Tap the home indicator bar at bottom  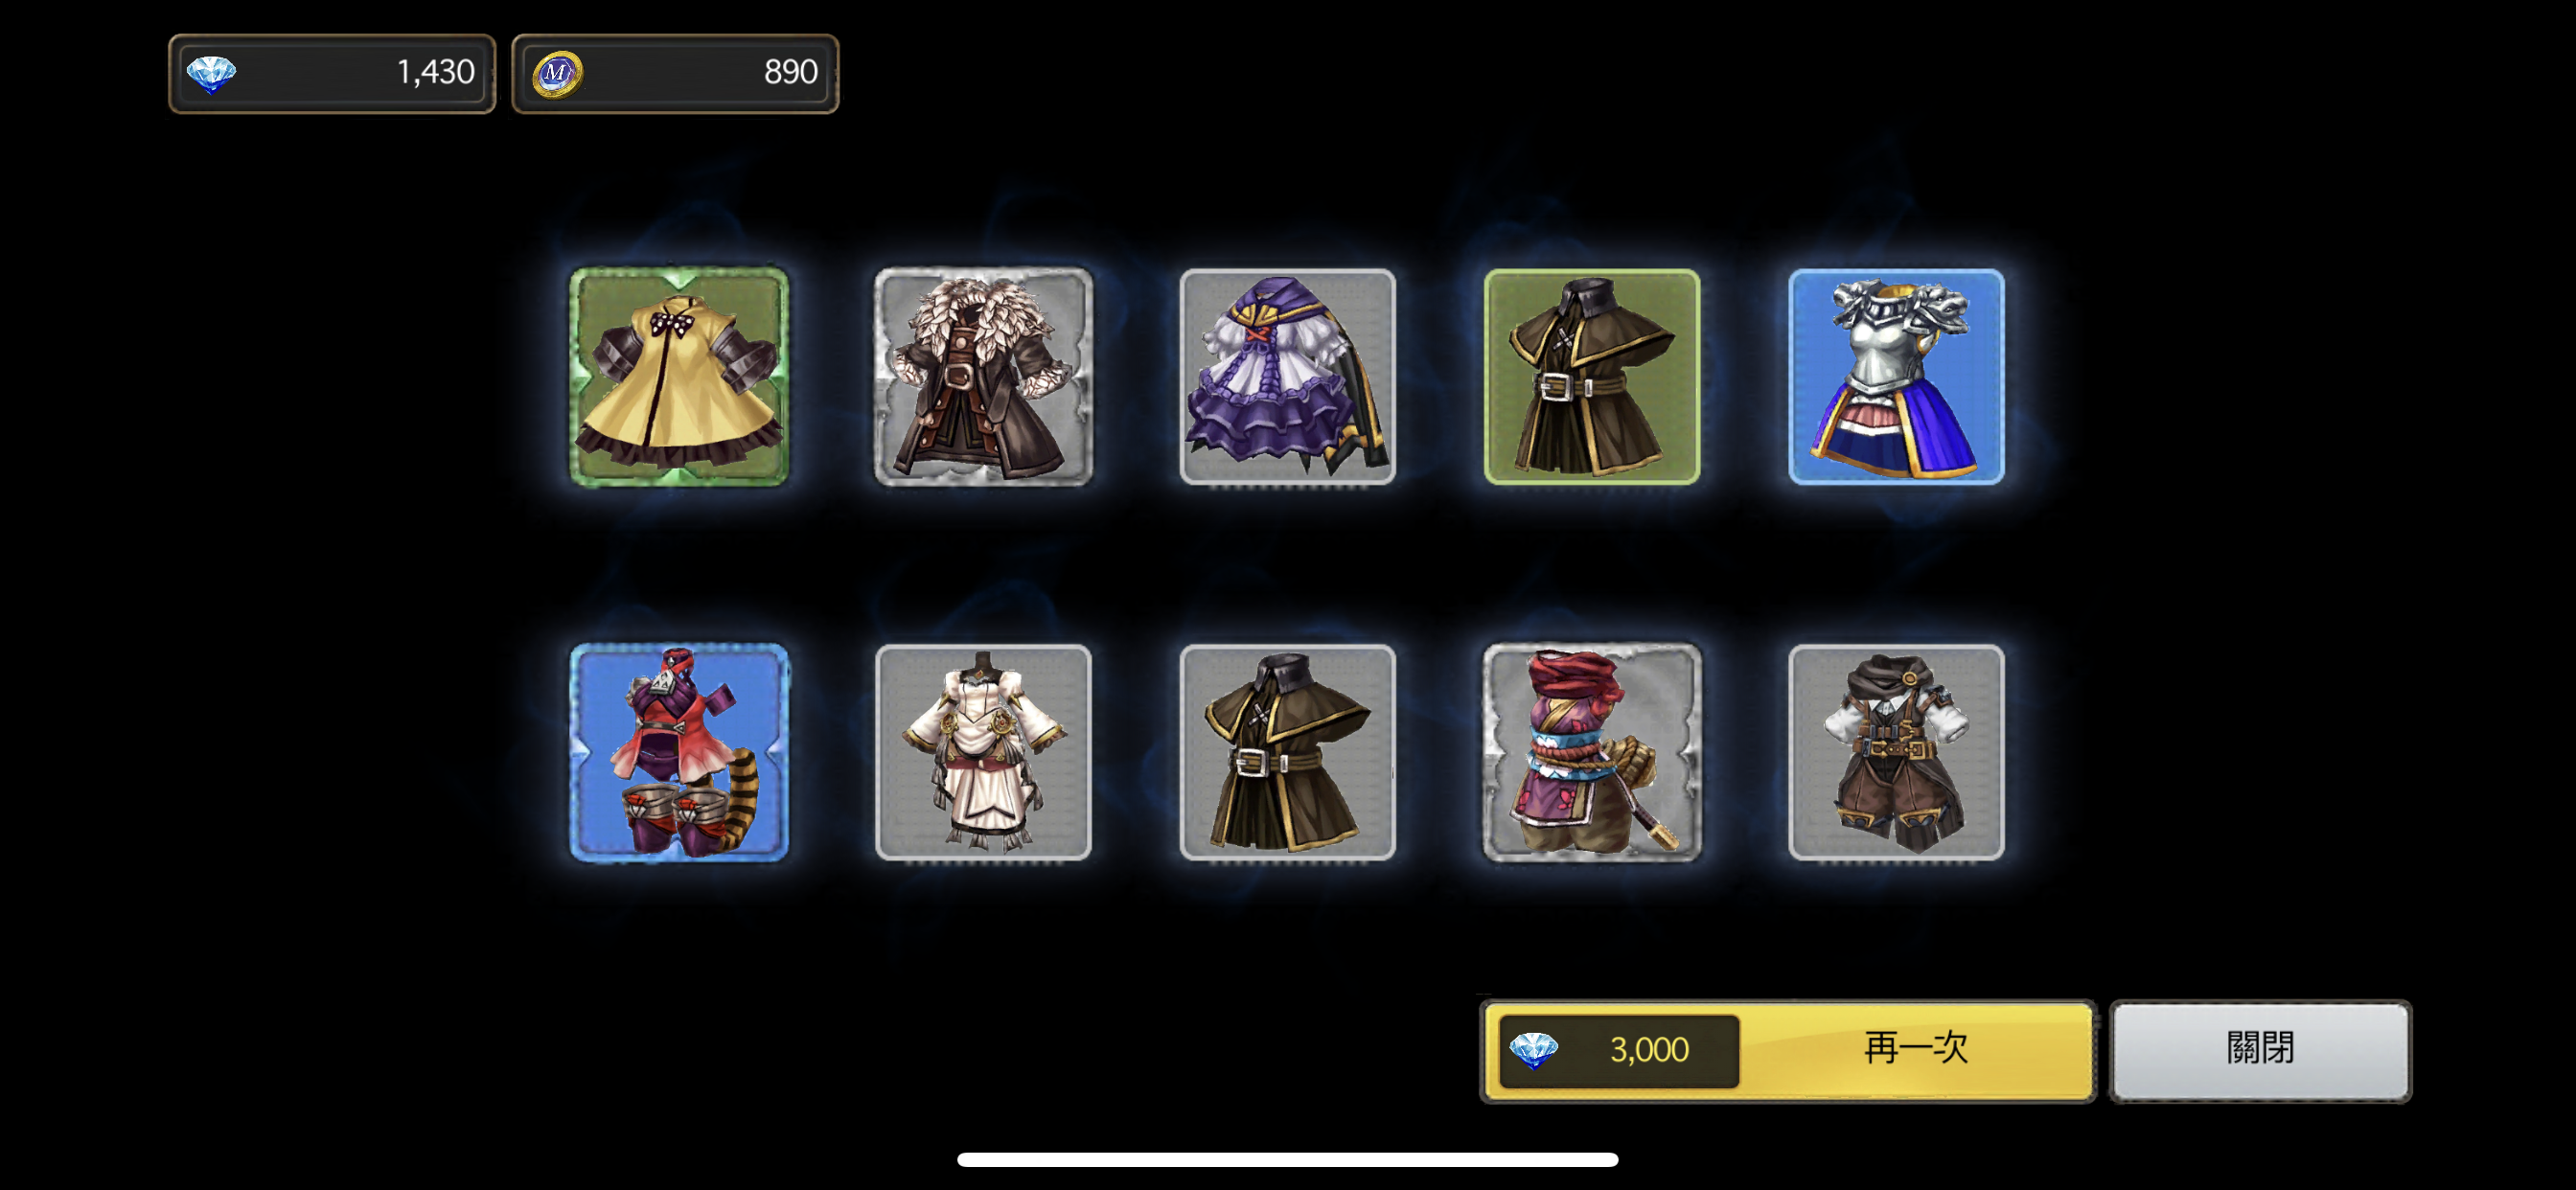coord(1287,1159)
